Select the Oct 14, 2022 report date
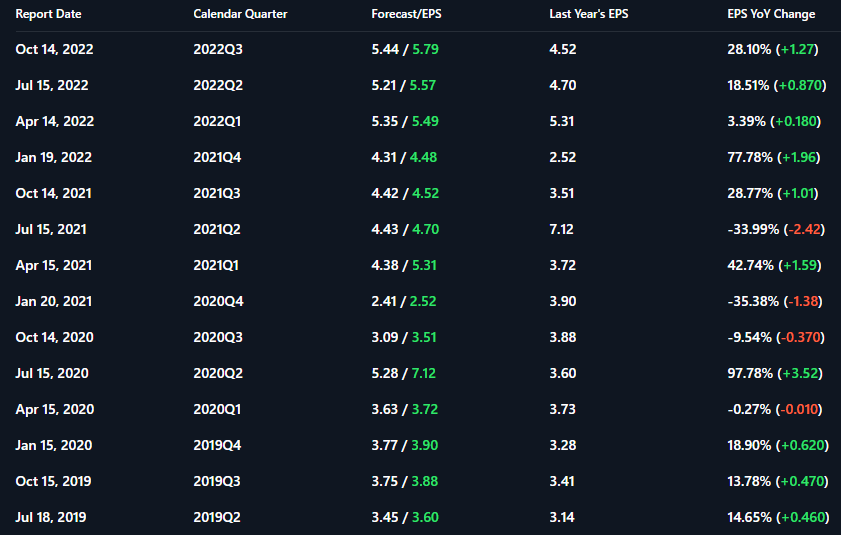This screenshot has width=841, height=535. (55, 49)
